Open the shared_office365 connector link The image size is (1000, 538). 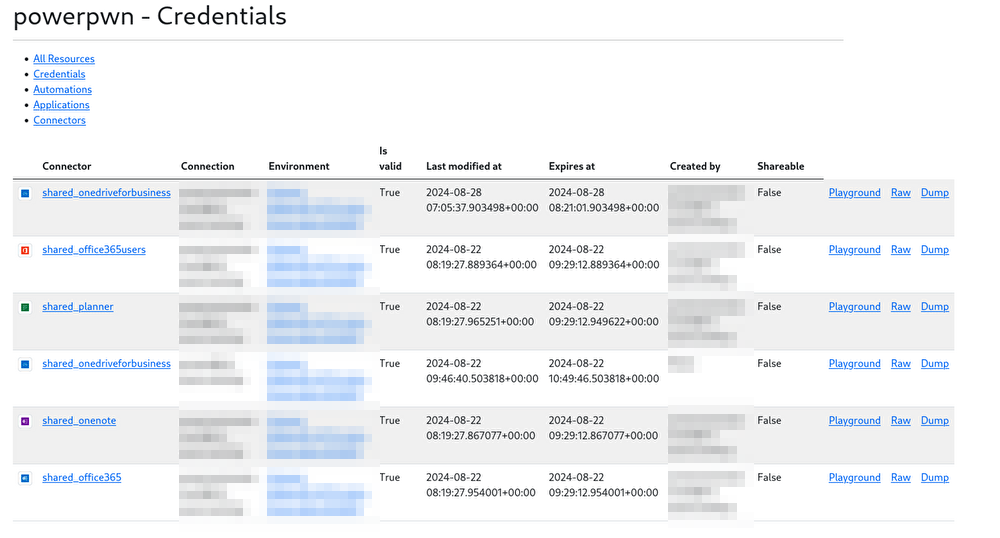(x=82, y=477)
